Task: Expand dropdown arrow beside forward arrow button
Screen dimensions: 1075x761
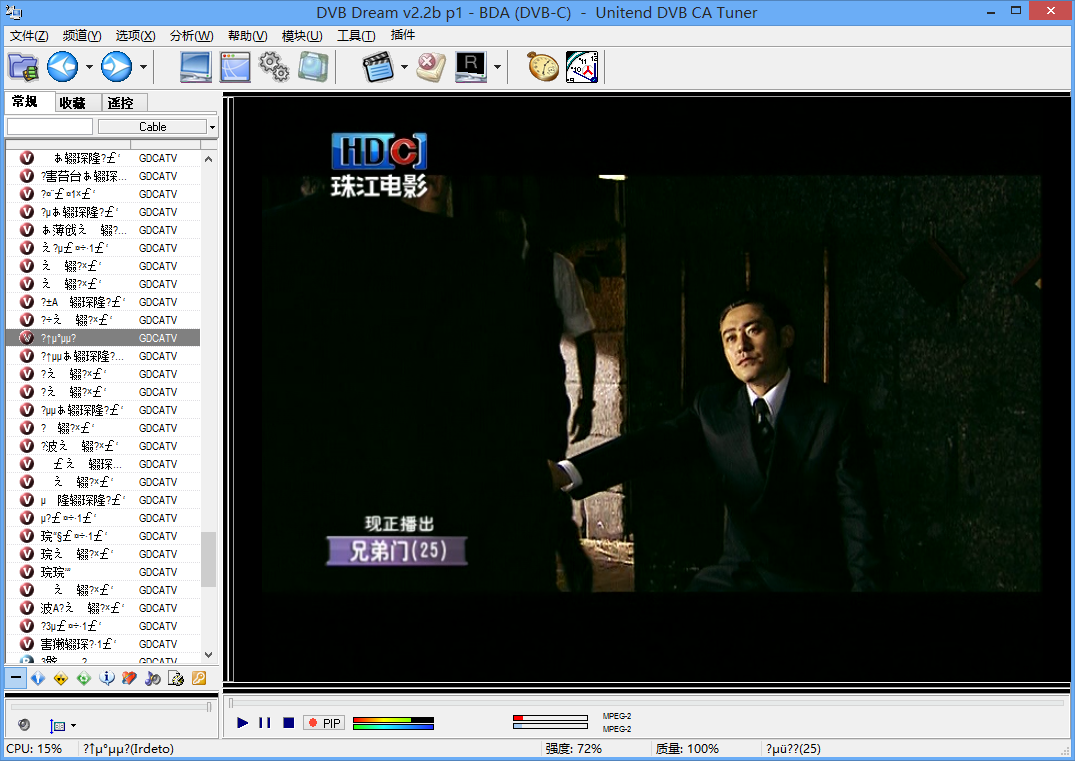Action: pyautogui.click(x=143, y=67)
